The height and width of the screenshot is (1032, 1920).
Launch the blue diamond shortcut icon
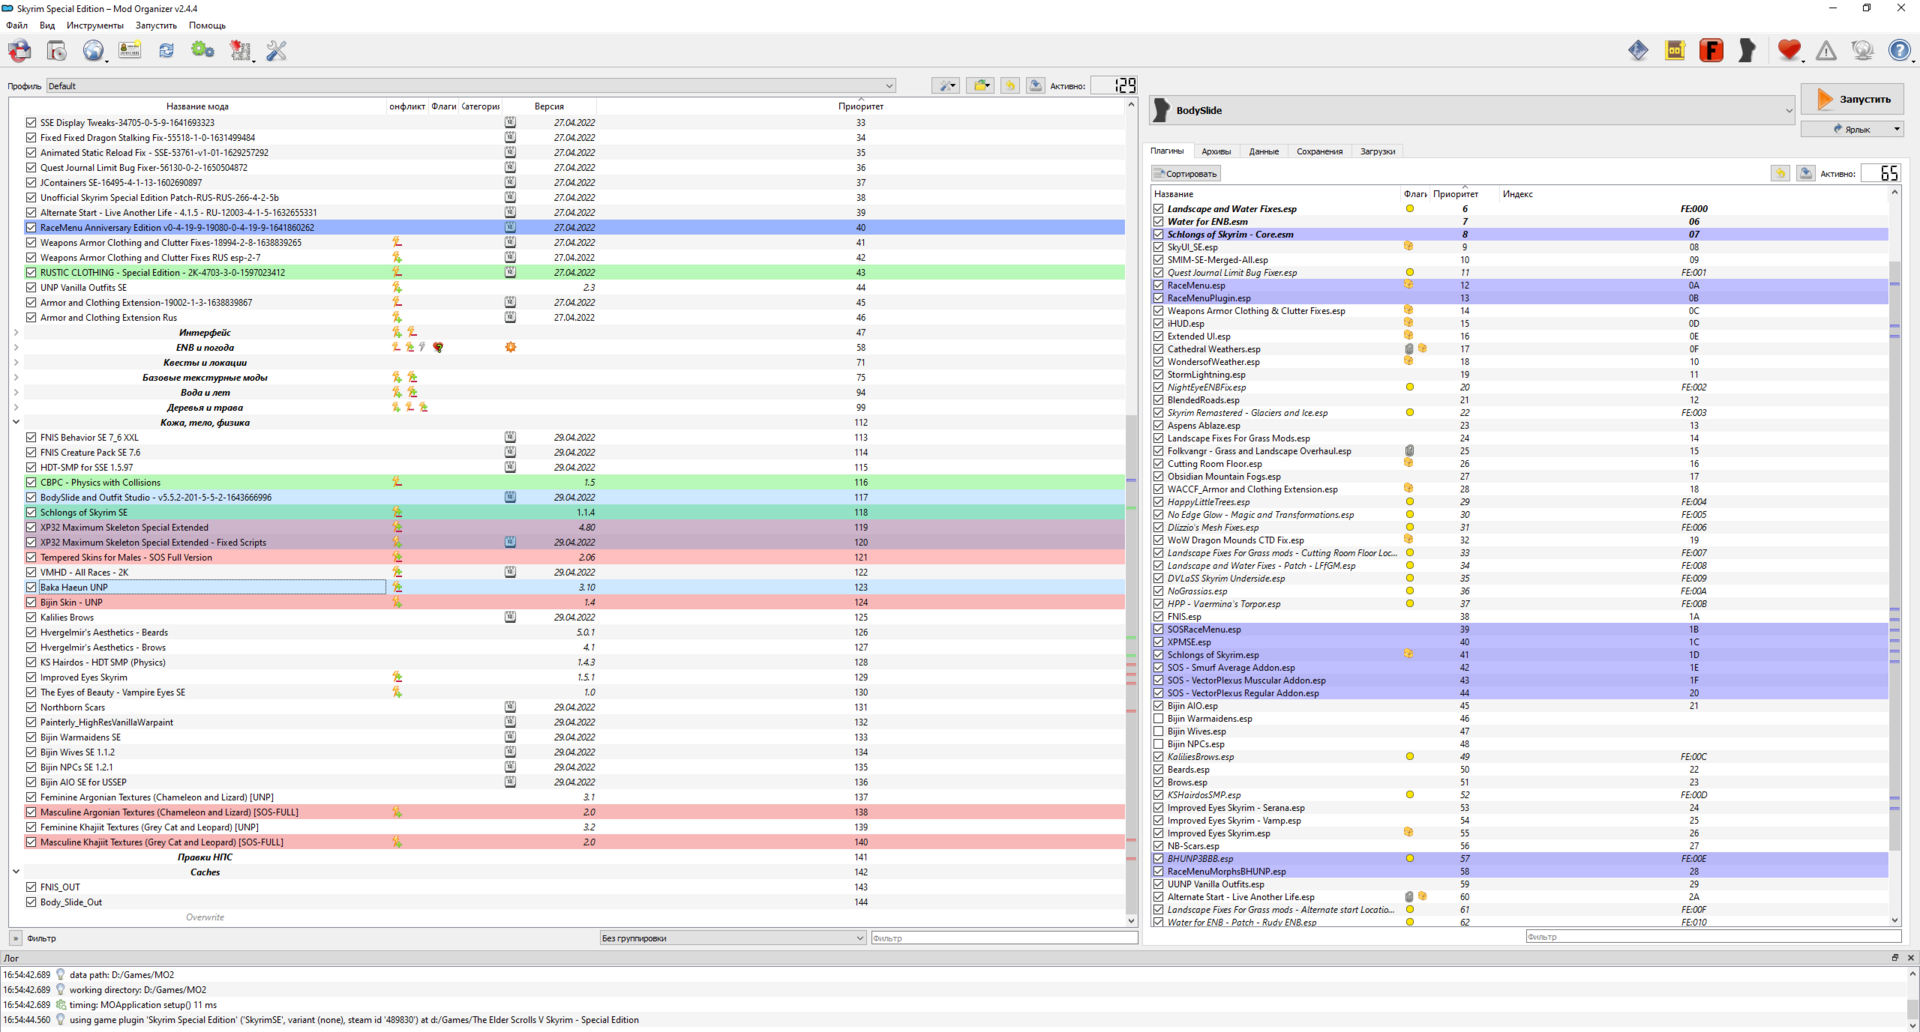point(1638,50)
